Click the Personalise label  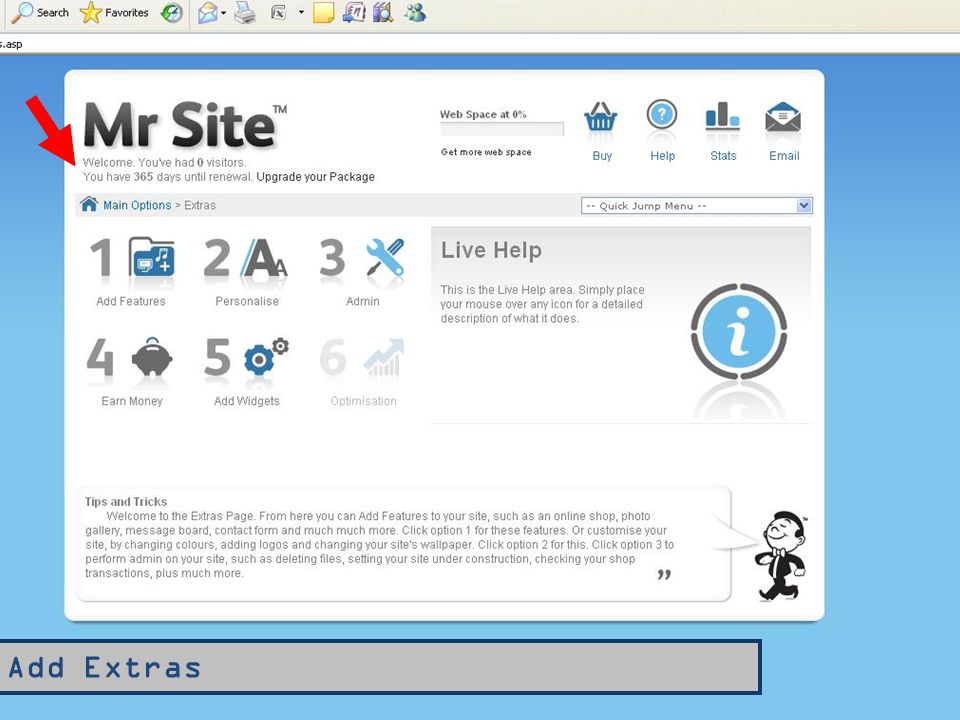tap(247, 301)
